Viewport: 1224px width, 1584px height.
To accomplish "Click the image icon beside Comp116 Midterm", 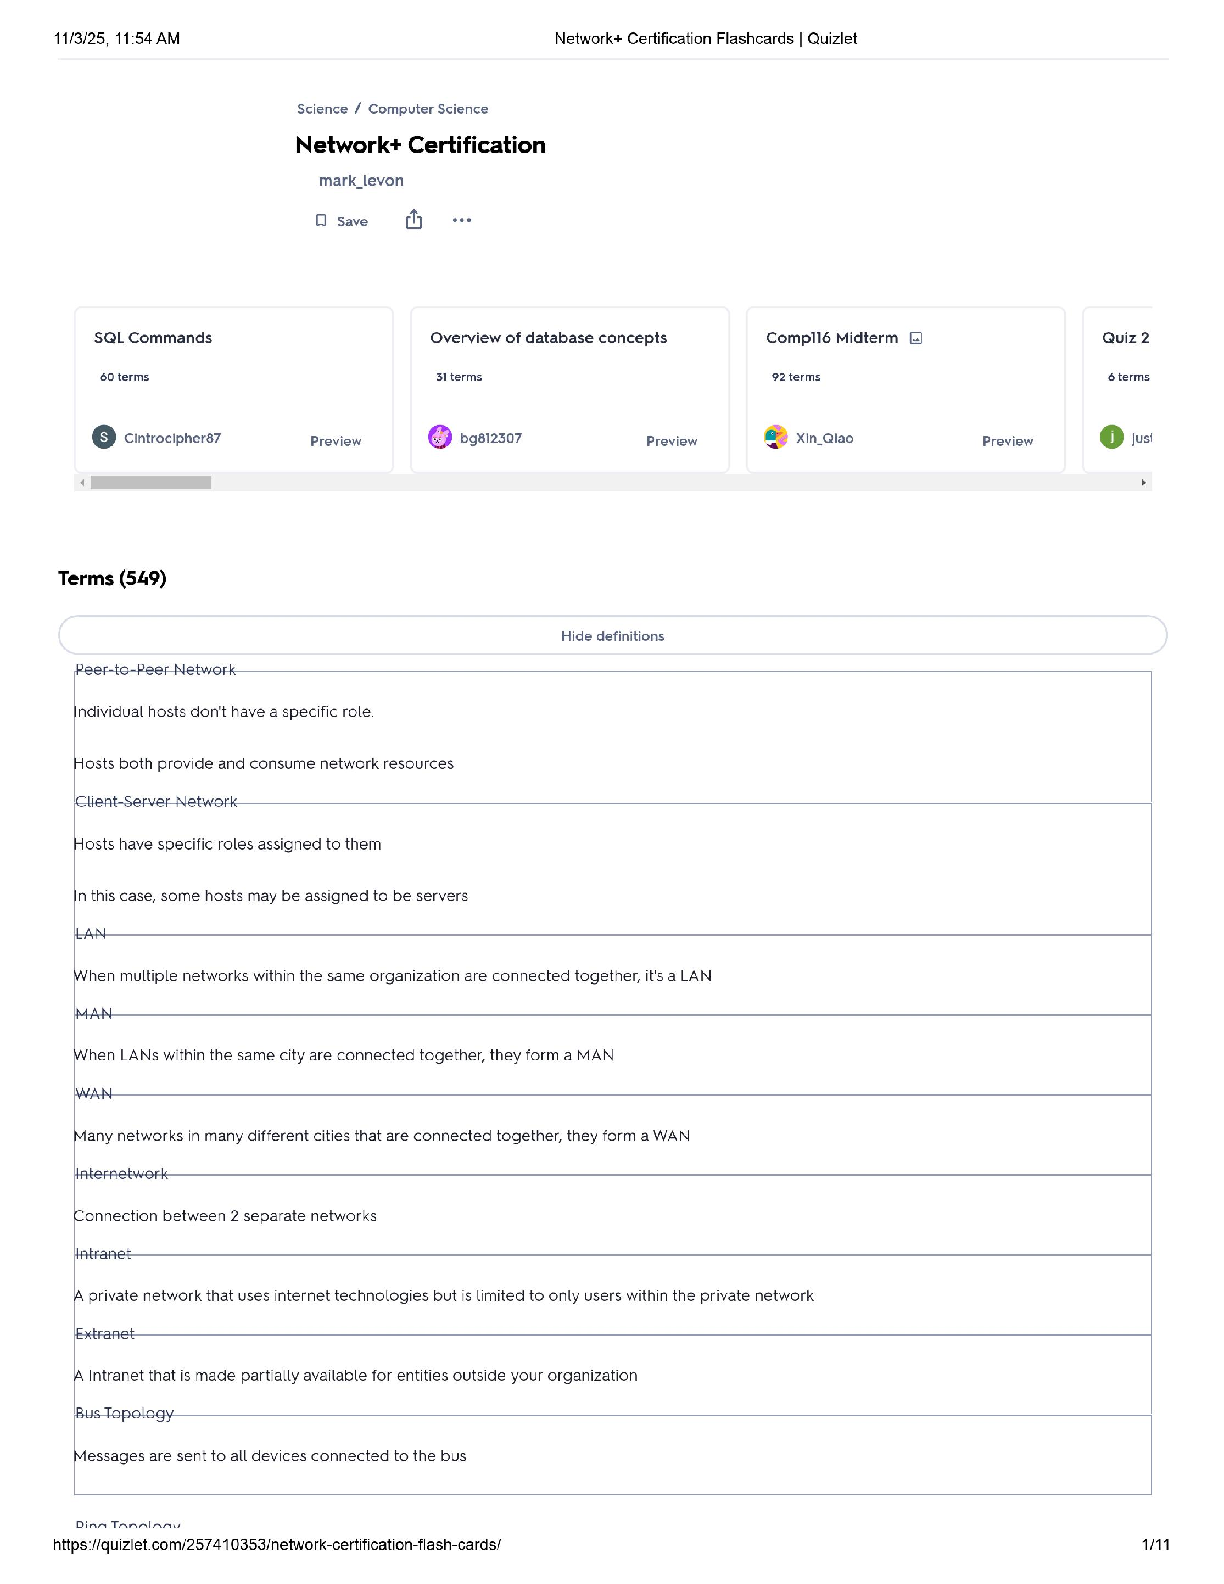I will pyautogui.click(x=916, y=338).
